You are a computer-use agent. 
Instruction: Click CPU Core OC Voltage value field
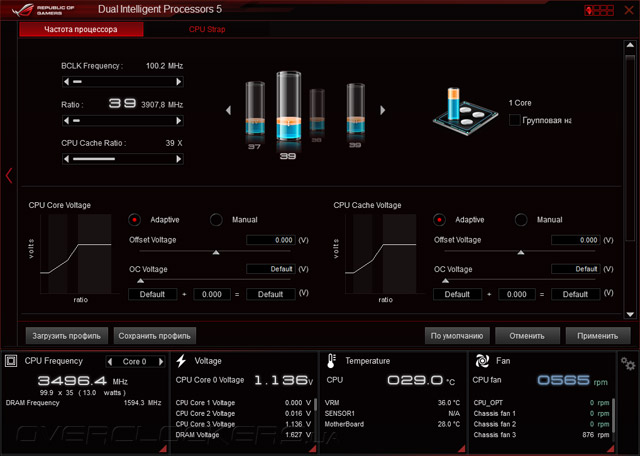(x=271, y=269)
